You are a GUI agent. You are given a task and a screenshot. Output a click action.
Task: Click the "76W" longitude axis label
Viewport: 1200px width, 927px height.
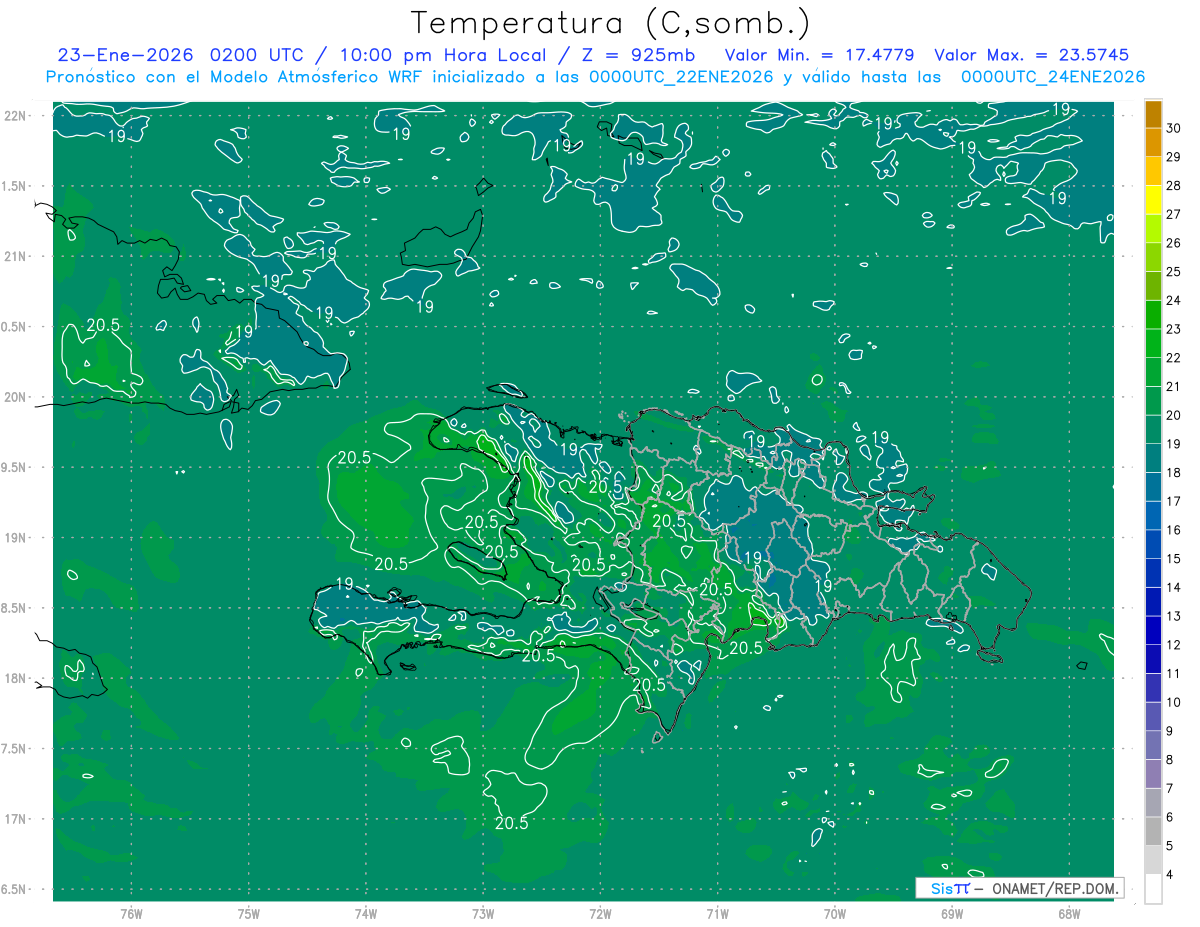point(131,913)
